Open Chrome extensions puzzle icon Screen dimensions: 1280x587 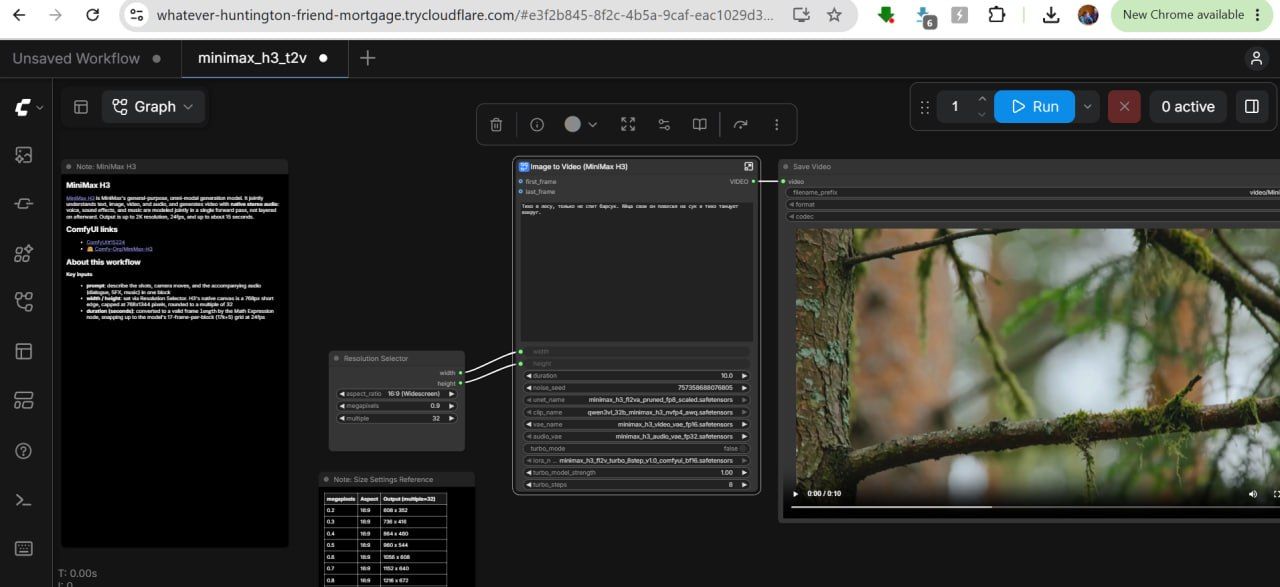click(x=997, y=15)
